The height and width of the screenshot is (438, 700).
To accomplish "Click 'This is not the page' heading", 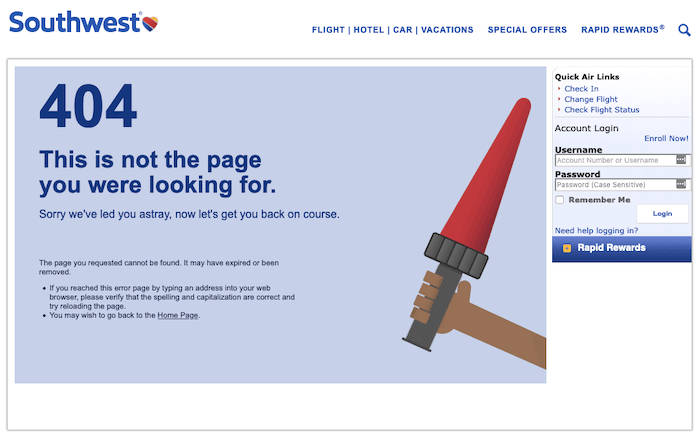I will 150,160.
